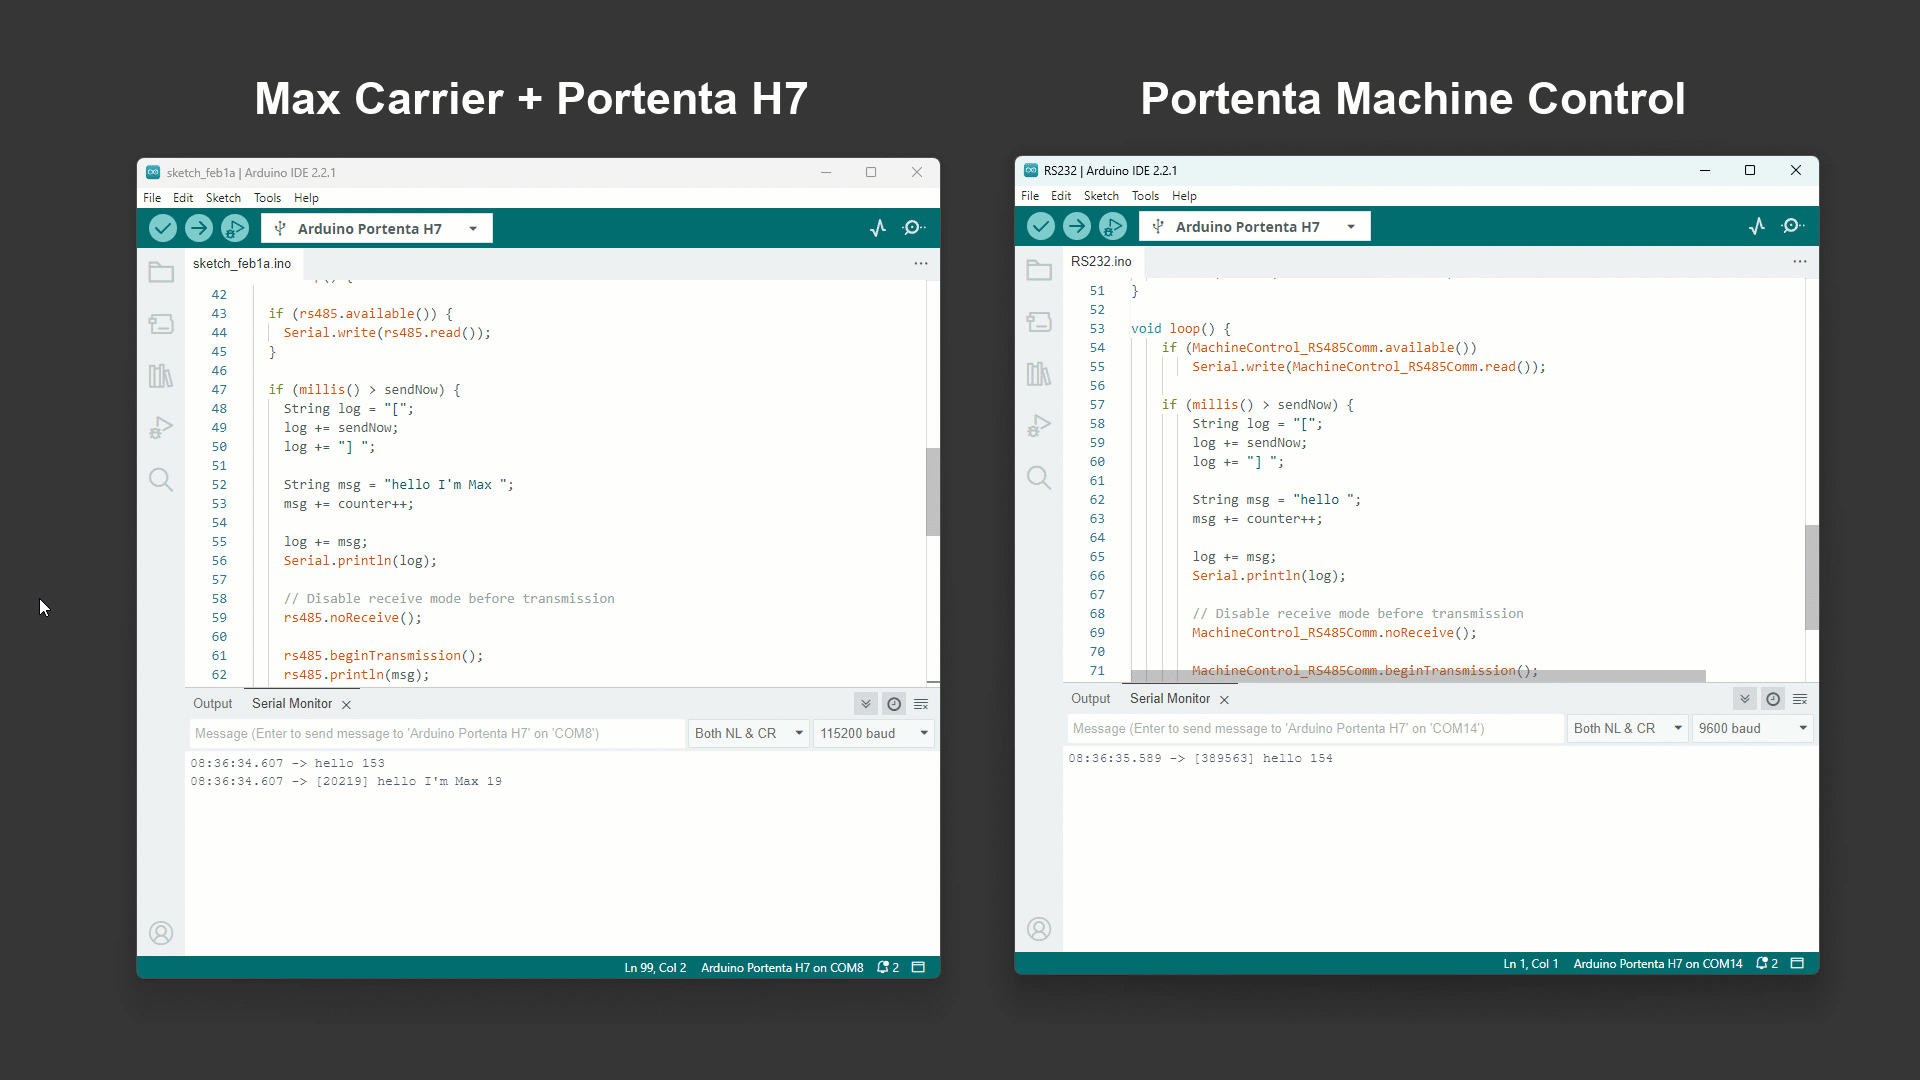Switch to Output tab in right window
This screenshot has height=1080, width=1920.
pos(1090,699)
